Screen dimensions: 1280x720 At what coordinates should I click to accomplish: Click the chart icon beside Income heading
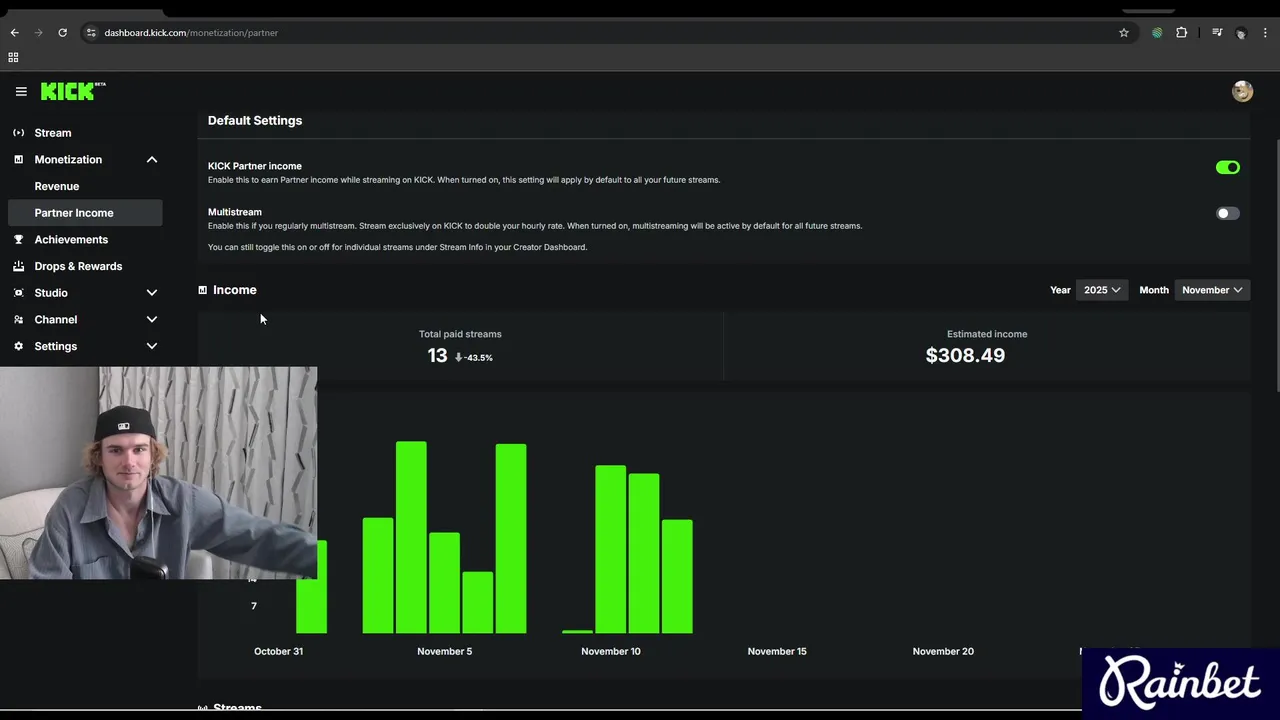pos(202,290)
